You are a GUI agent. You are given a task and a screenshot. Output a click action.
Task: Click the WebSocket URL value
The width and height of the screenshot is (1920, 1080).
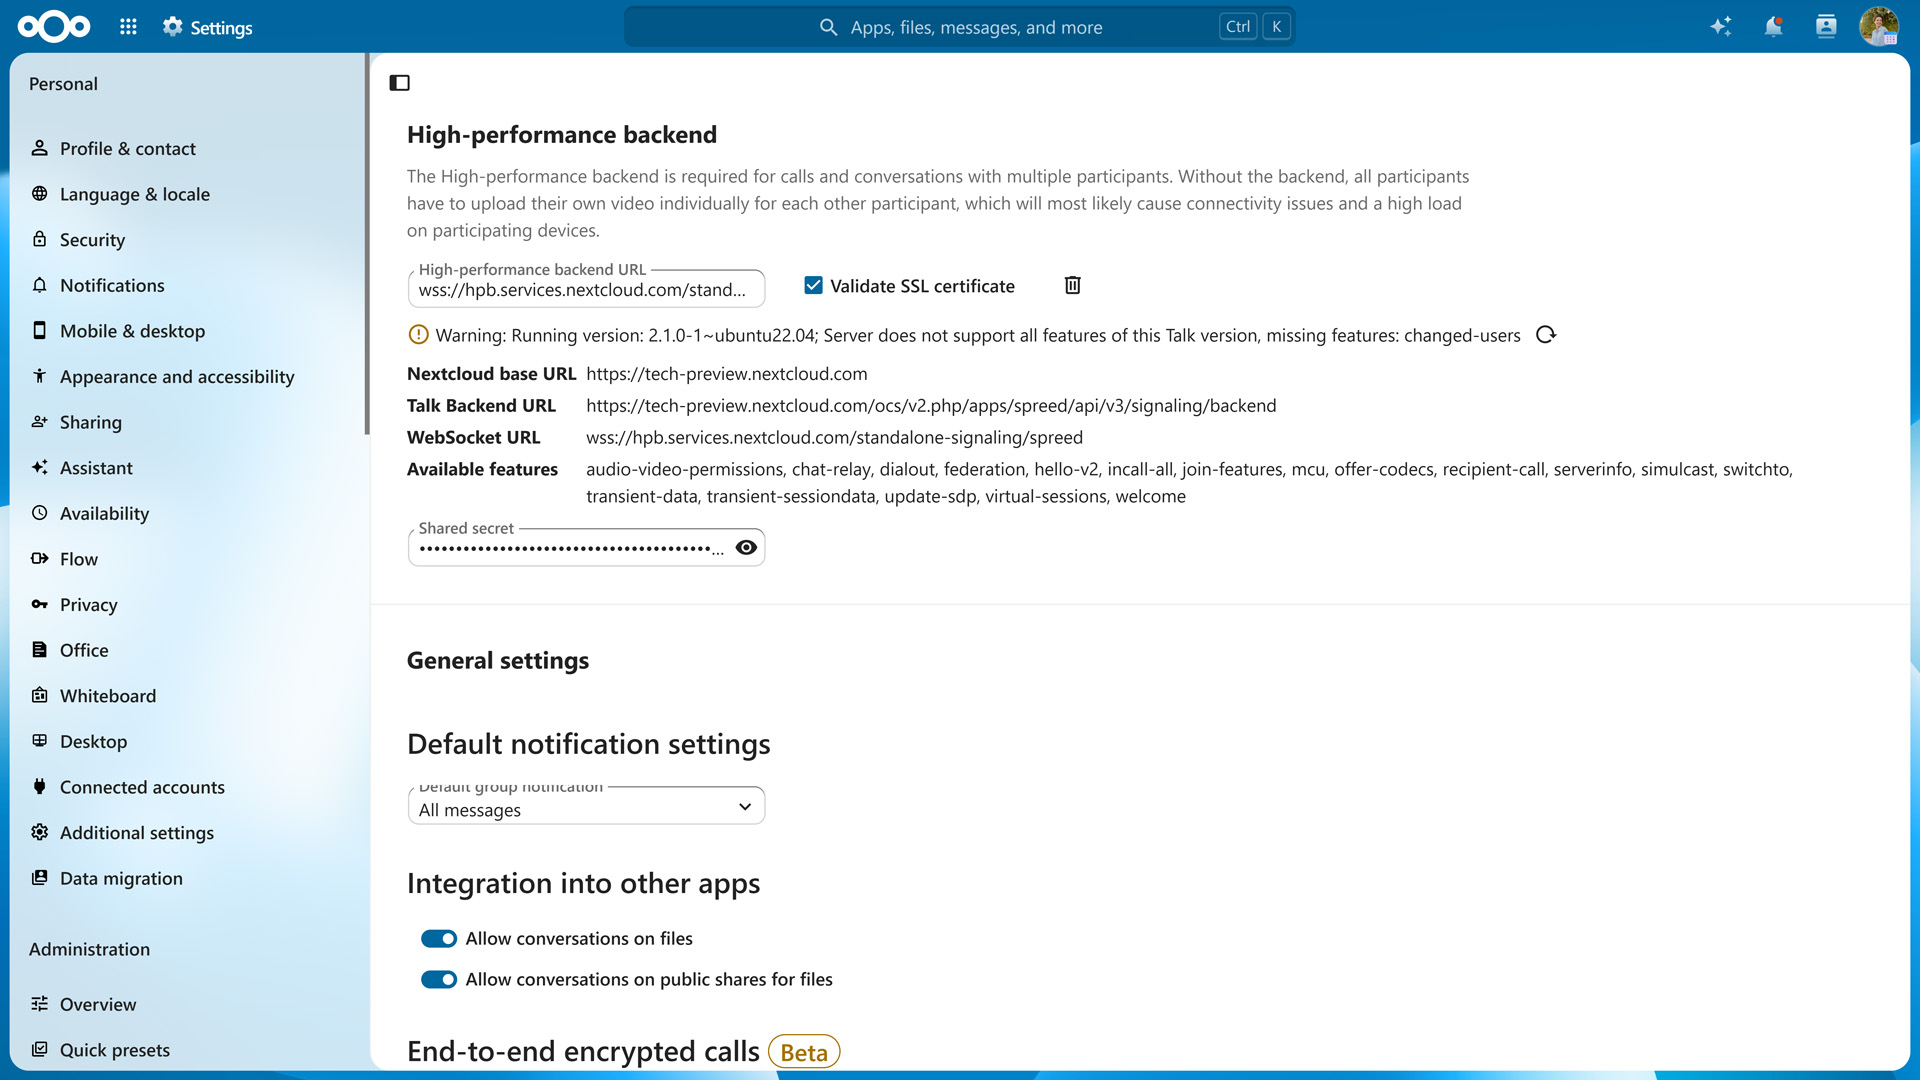(x=834, y=438)
